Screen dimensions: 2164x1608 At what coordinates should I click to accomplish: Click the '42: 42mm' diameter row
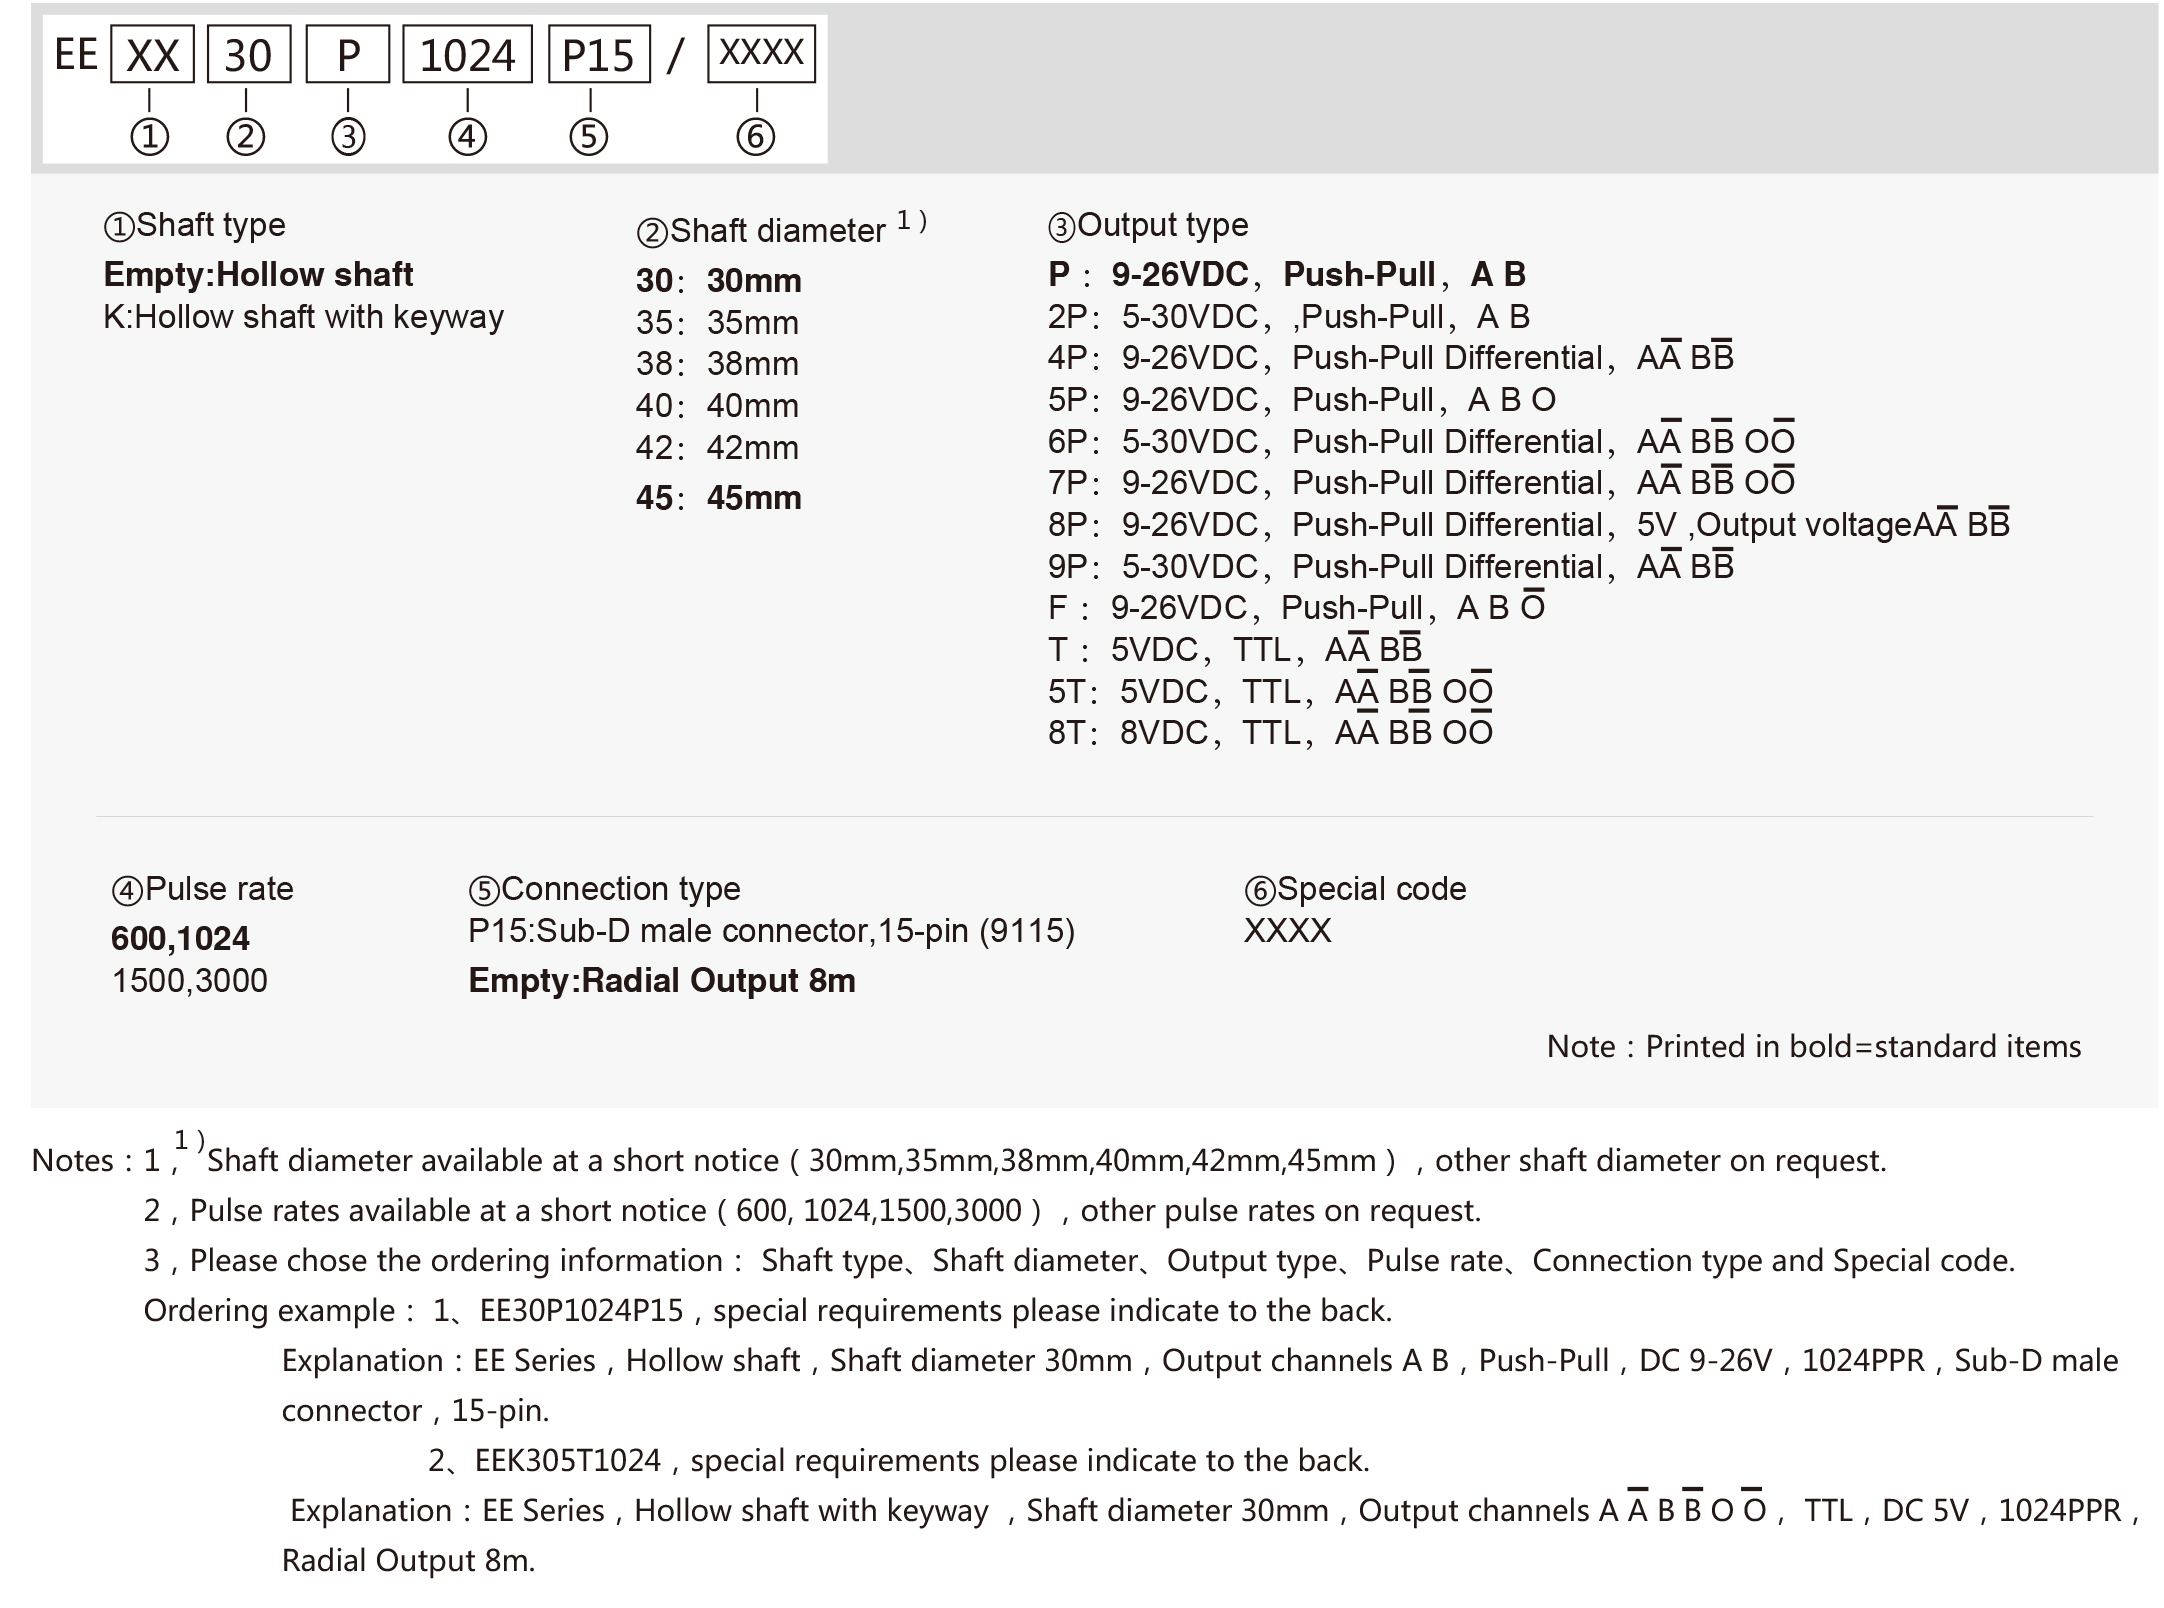coord(718,448)
